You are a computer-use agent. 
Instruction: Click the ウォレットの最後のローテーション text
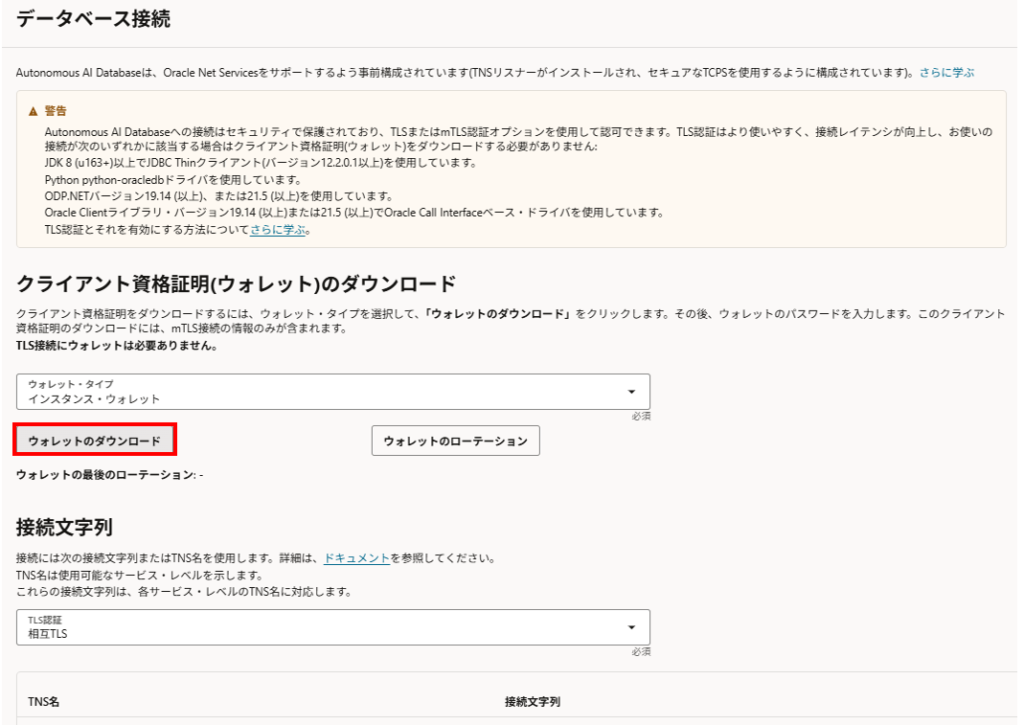[x=108, y=474]
